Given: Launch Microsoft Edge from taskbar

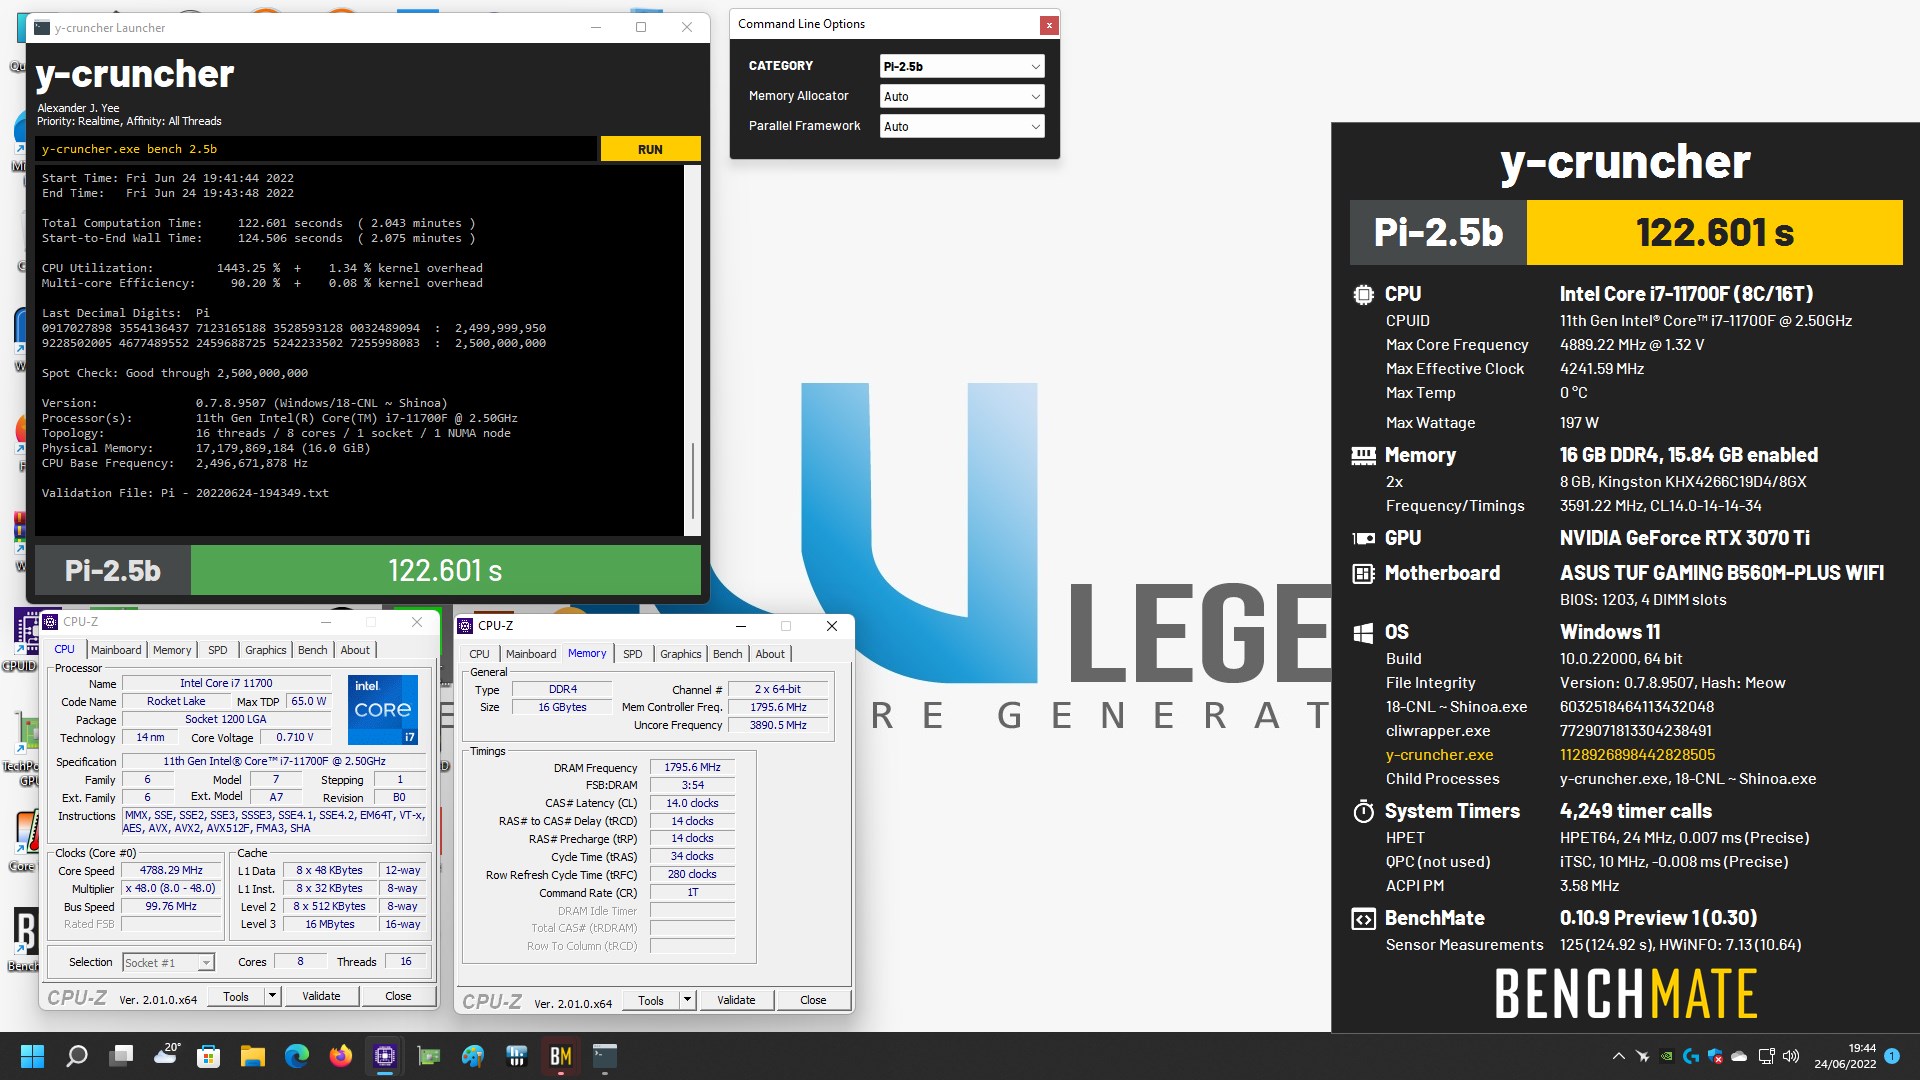Looking at the screenshot, I should 297,1056.
